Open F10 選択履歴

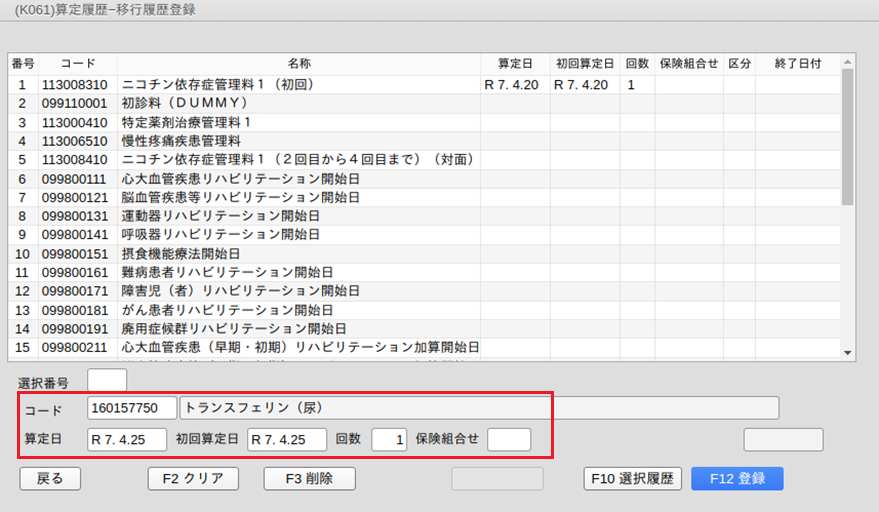(633, 479)
